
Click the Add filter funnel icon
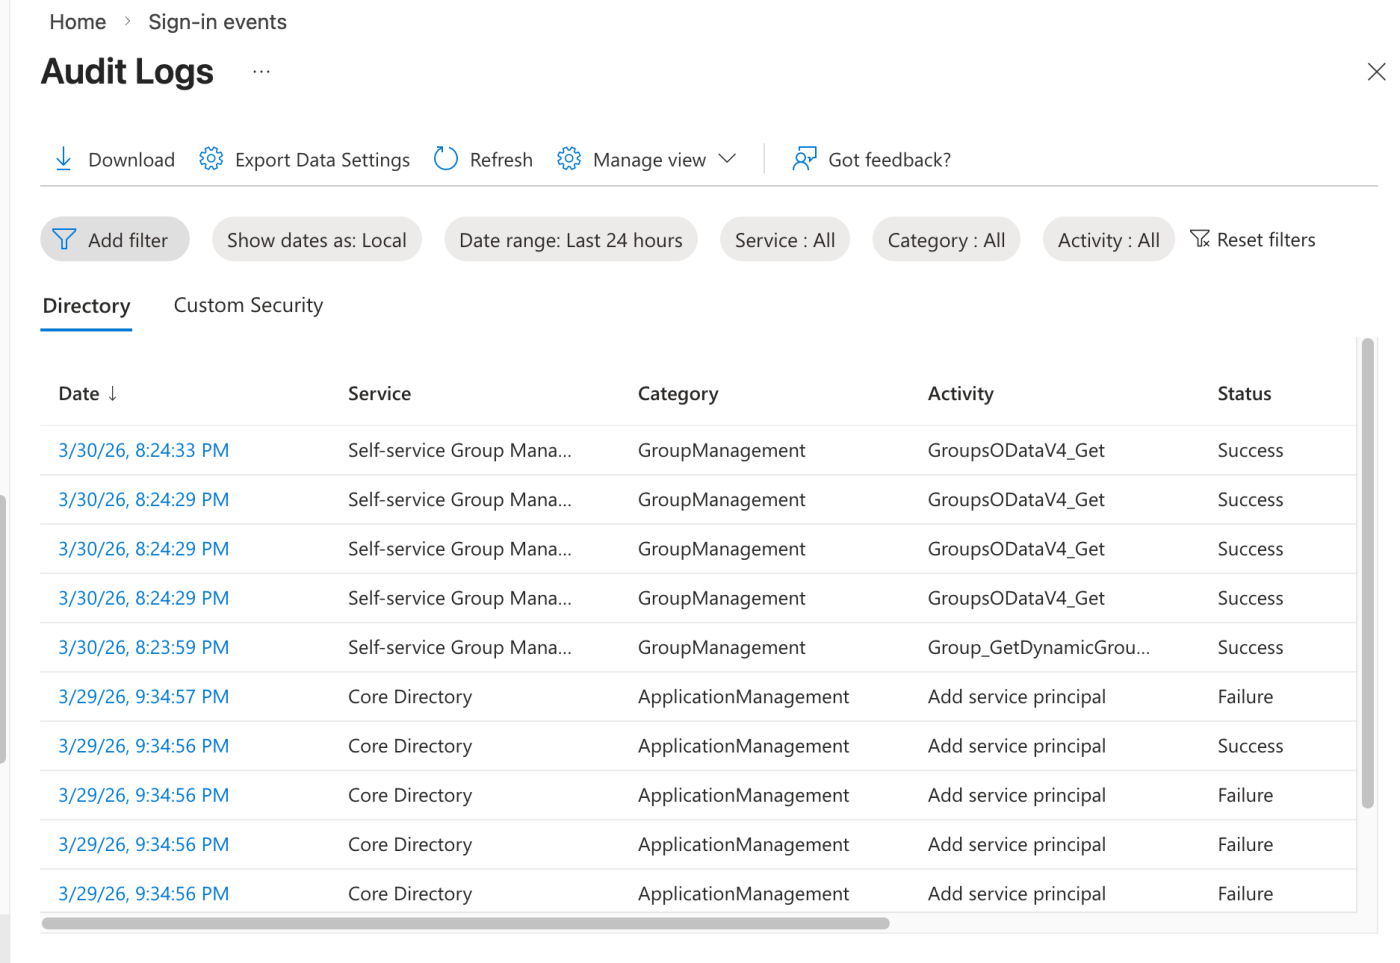[64, 240]
